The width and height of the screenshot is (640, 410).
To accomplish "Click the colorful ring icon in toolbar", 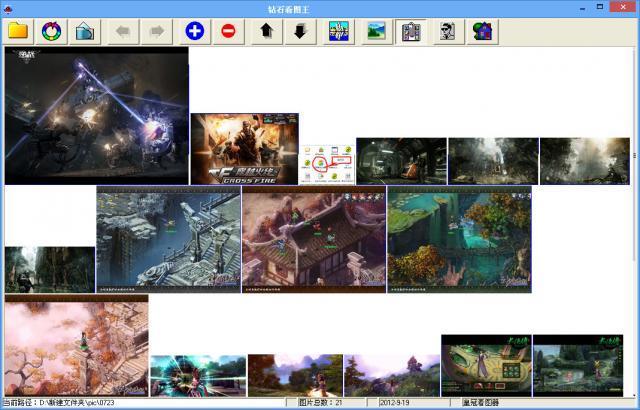I will [x=51, y=31].
